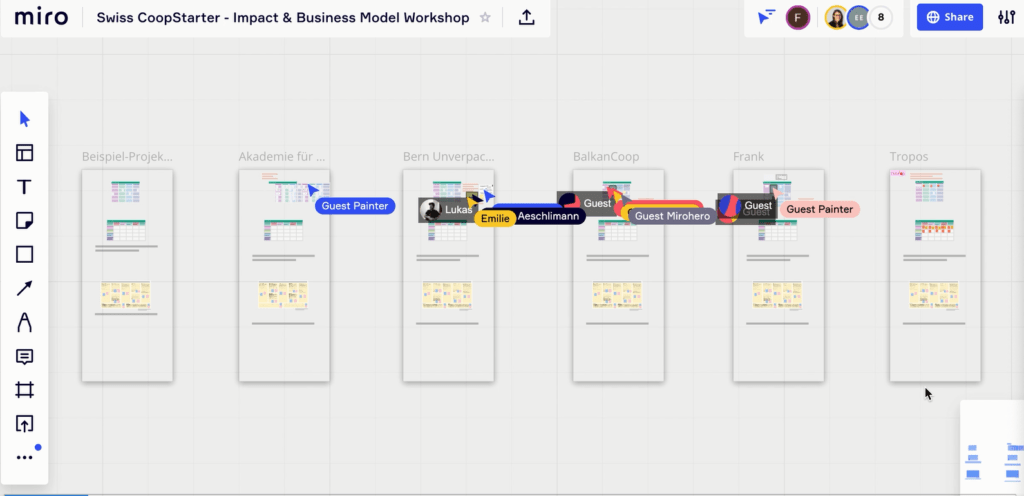The width and height of the screenshot is (1024, 496).
Task: Toggle collaborators' cursors visibility
Action: pos(766,18)
